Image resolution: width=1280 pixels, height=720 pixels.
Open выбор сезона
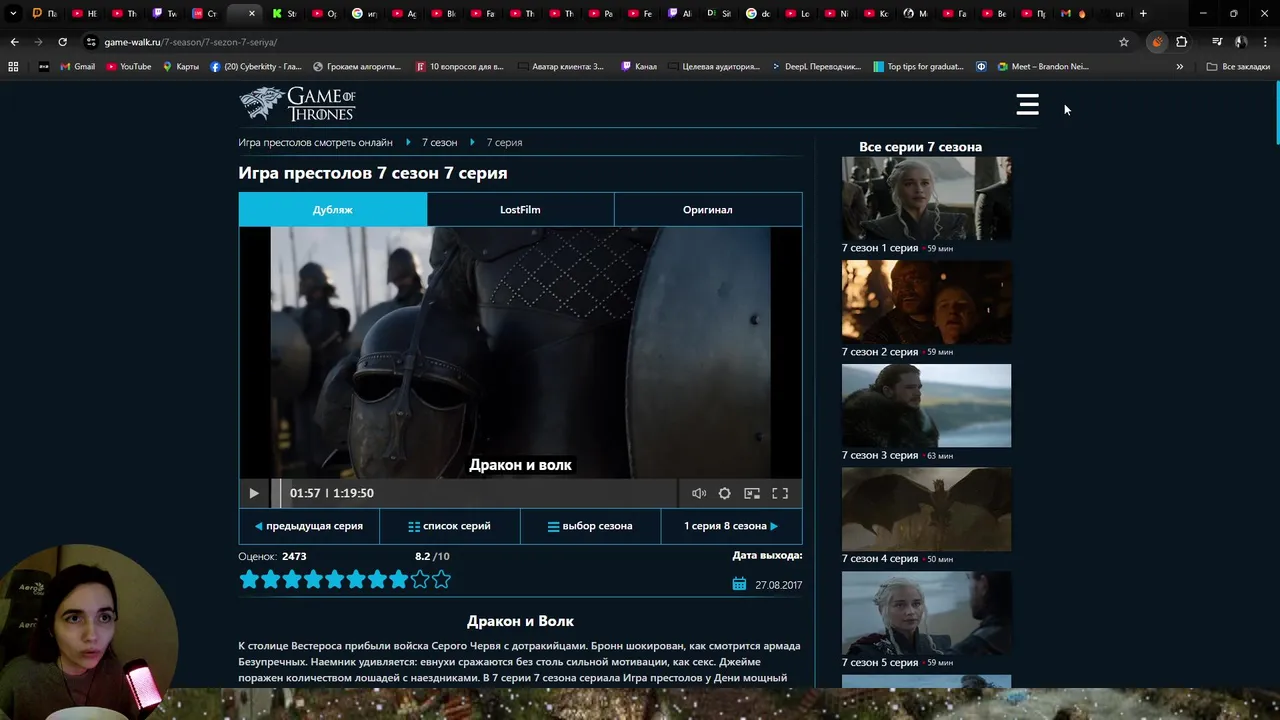[590, 526]
